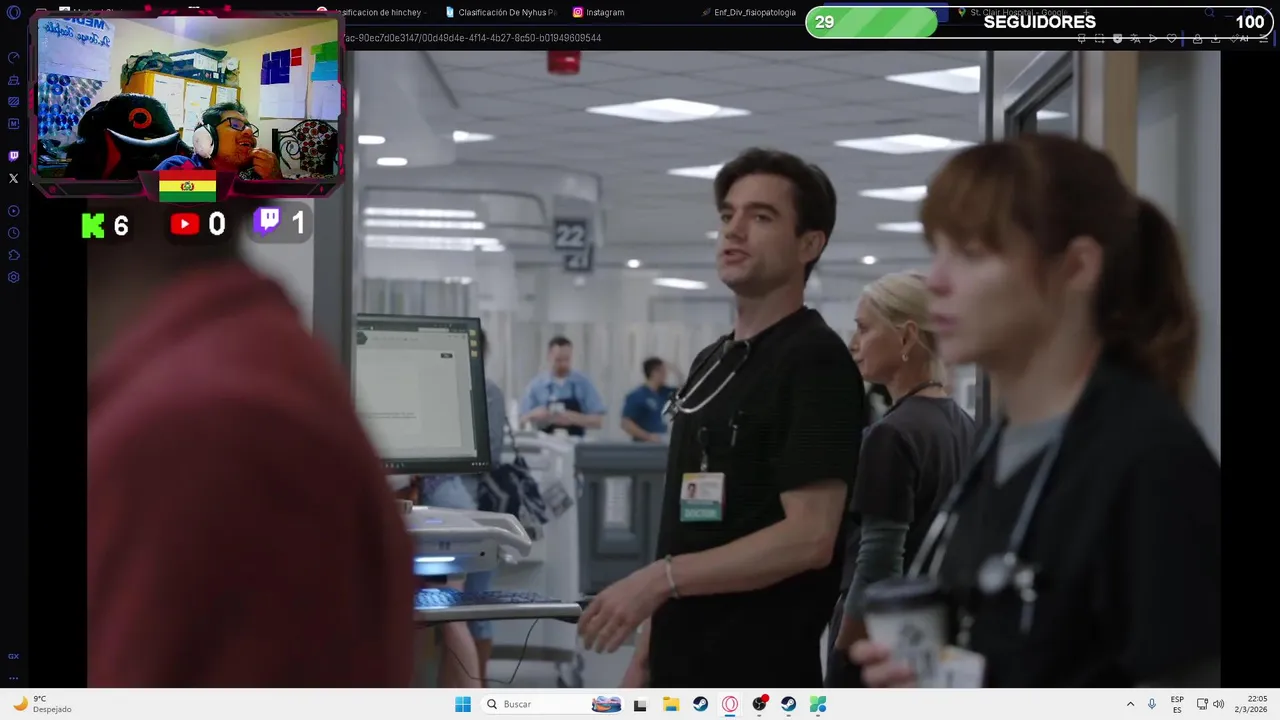
Task: Click the address bar URL text
Action: (472, 38)
